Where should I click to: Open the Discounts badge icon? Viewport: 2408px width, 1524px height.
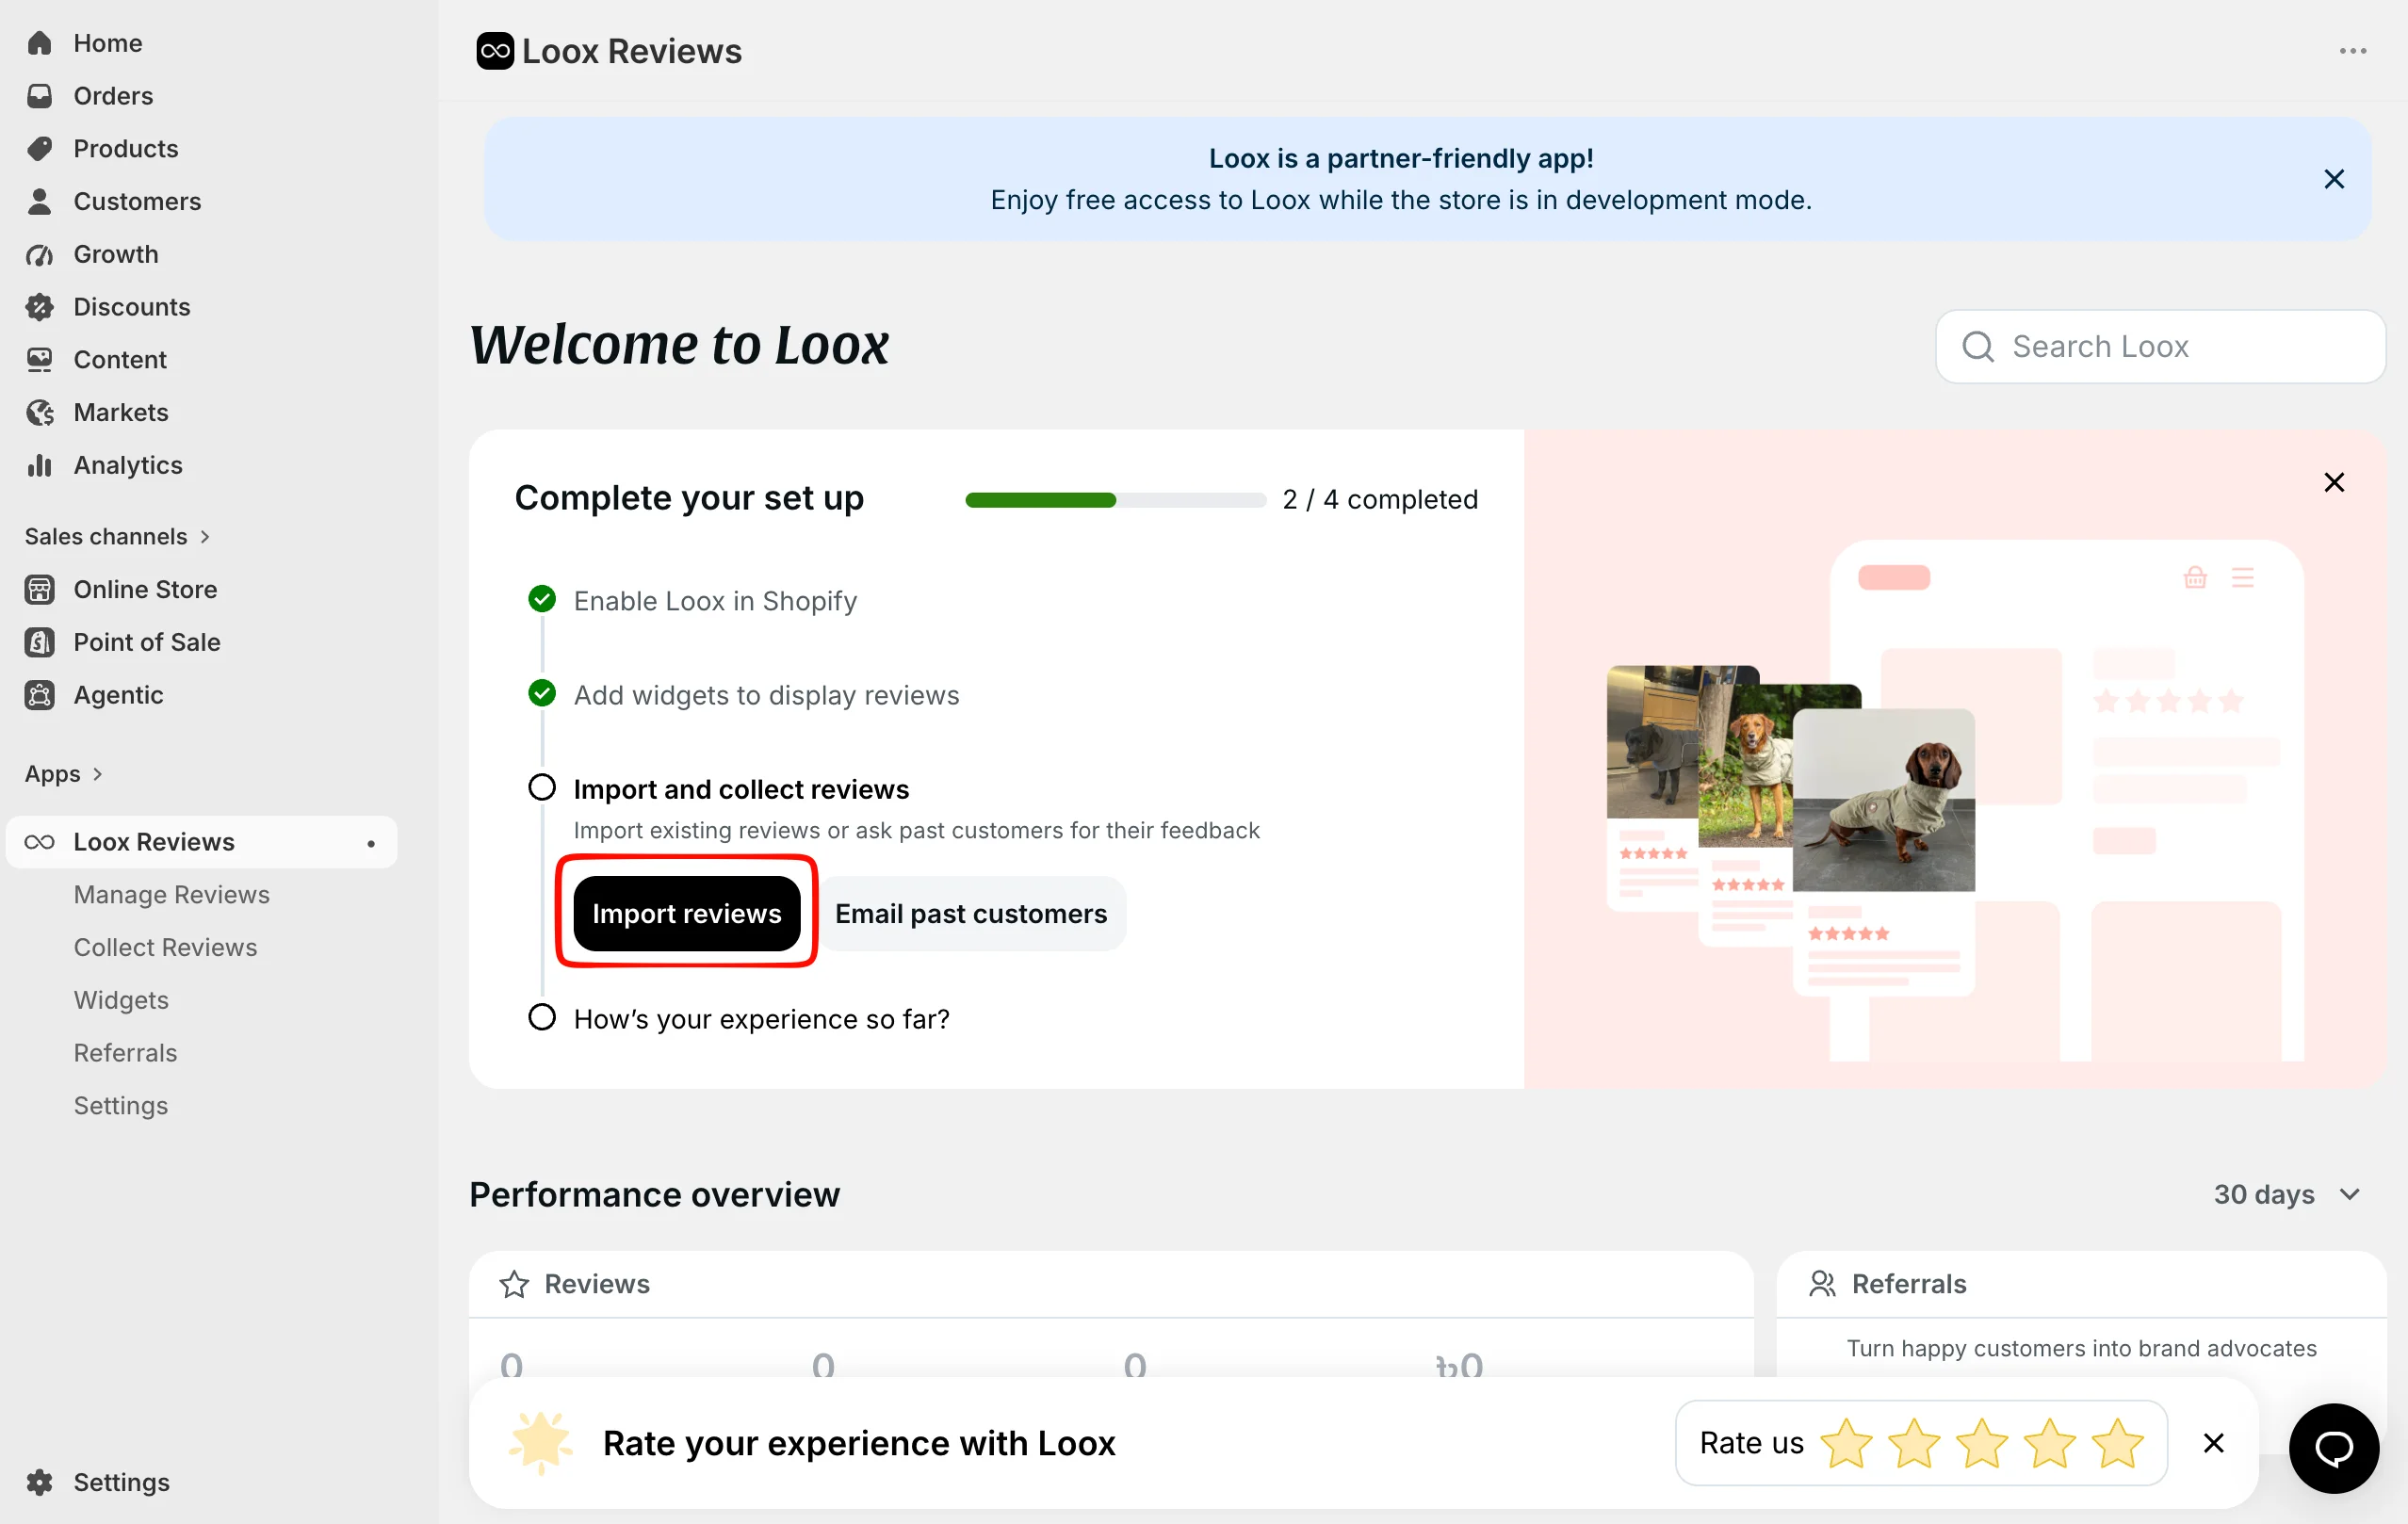coord(39,307)
